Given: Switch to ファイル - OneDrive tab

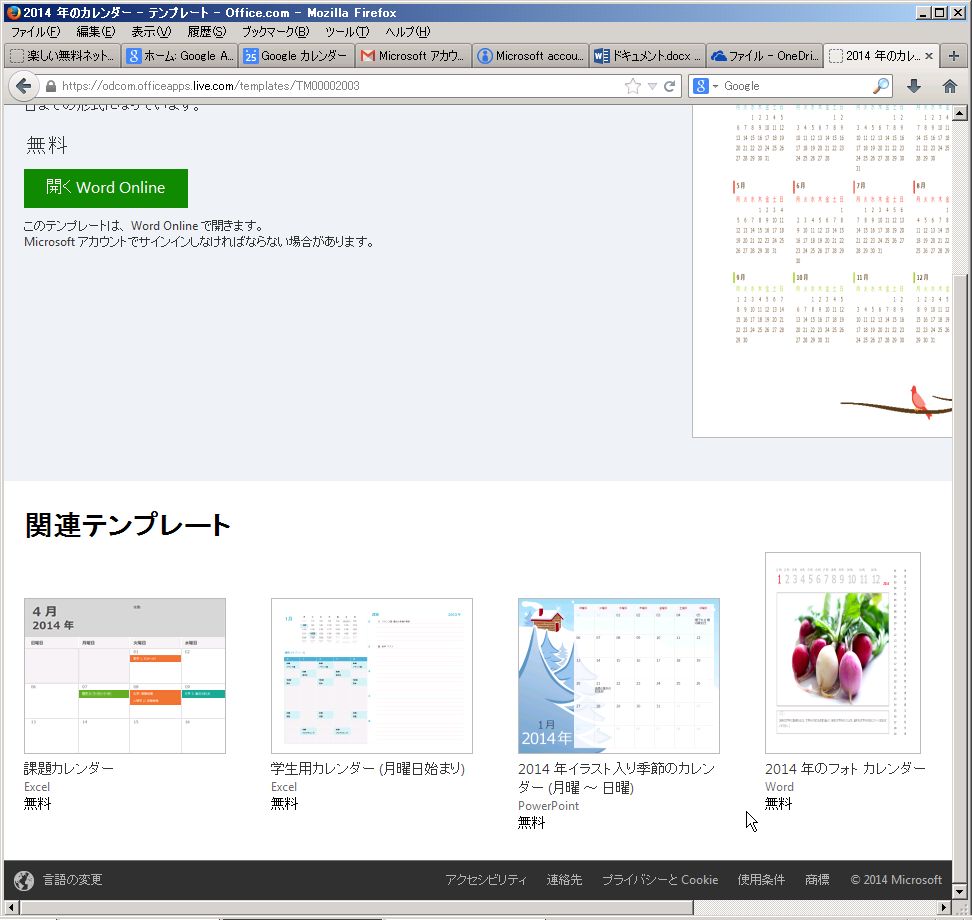Looking at the screenshot, I should pyautogui.click(x=766, y=56).
